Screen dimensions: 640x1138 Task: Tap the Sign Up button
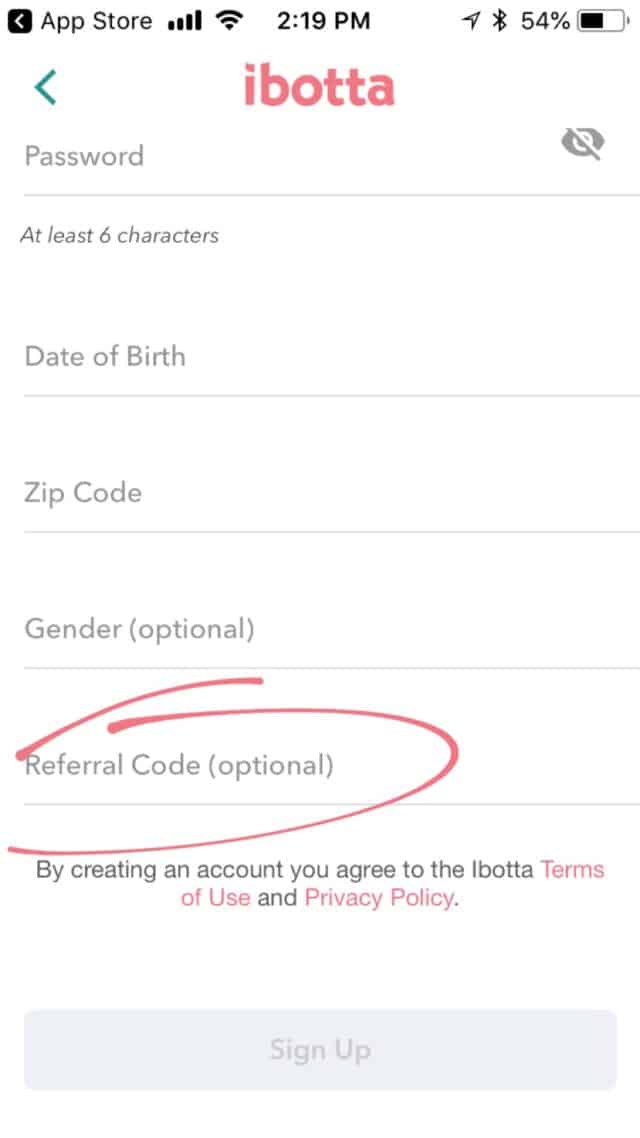(x=320, y=1049)
